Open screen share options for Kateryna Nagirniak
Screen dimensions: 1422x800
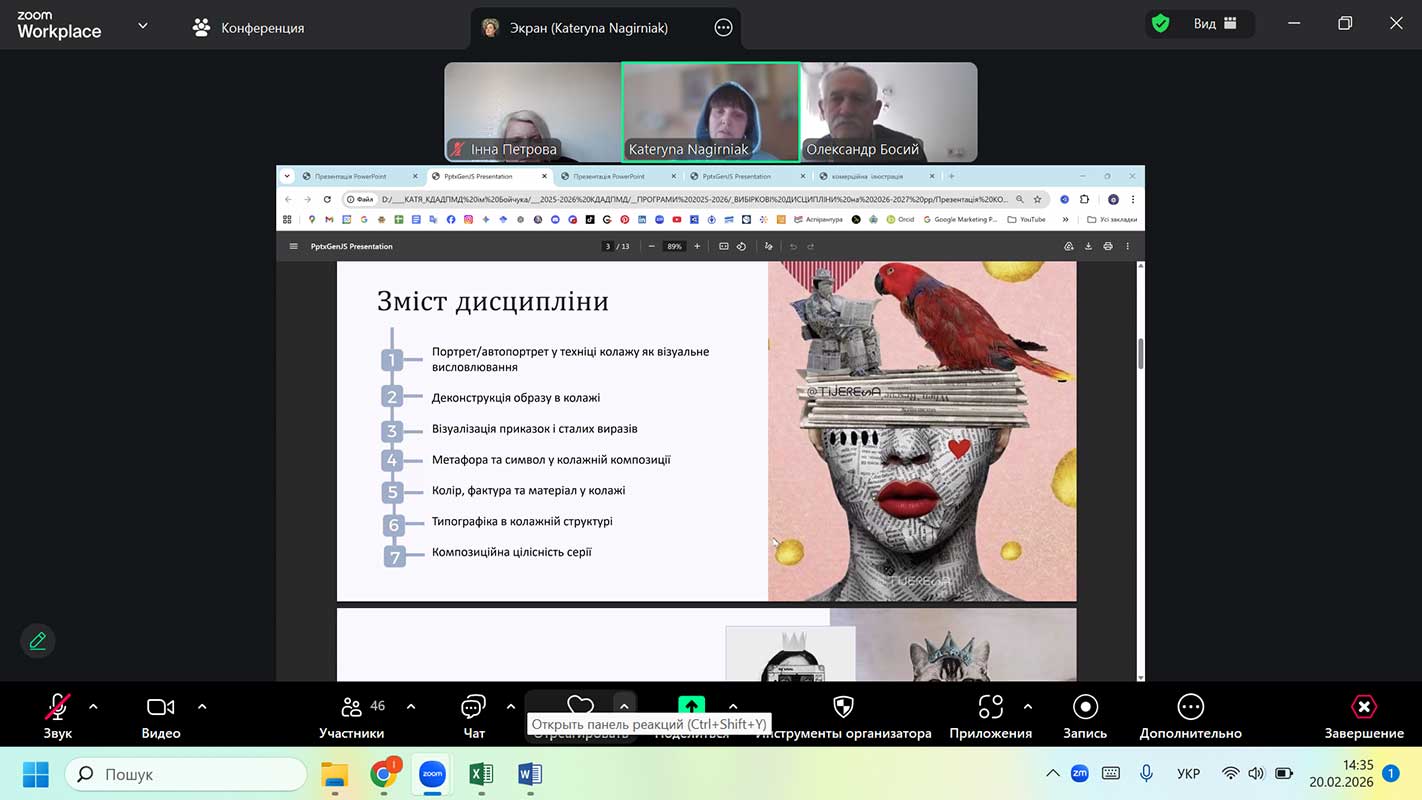click(x=723, y=28)
